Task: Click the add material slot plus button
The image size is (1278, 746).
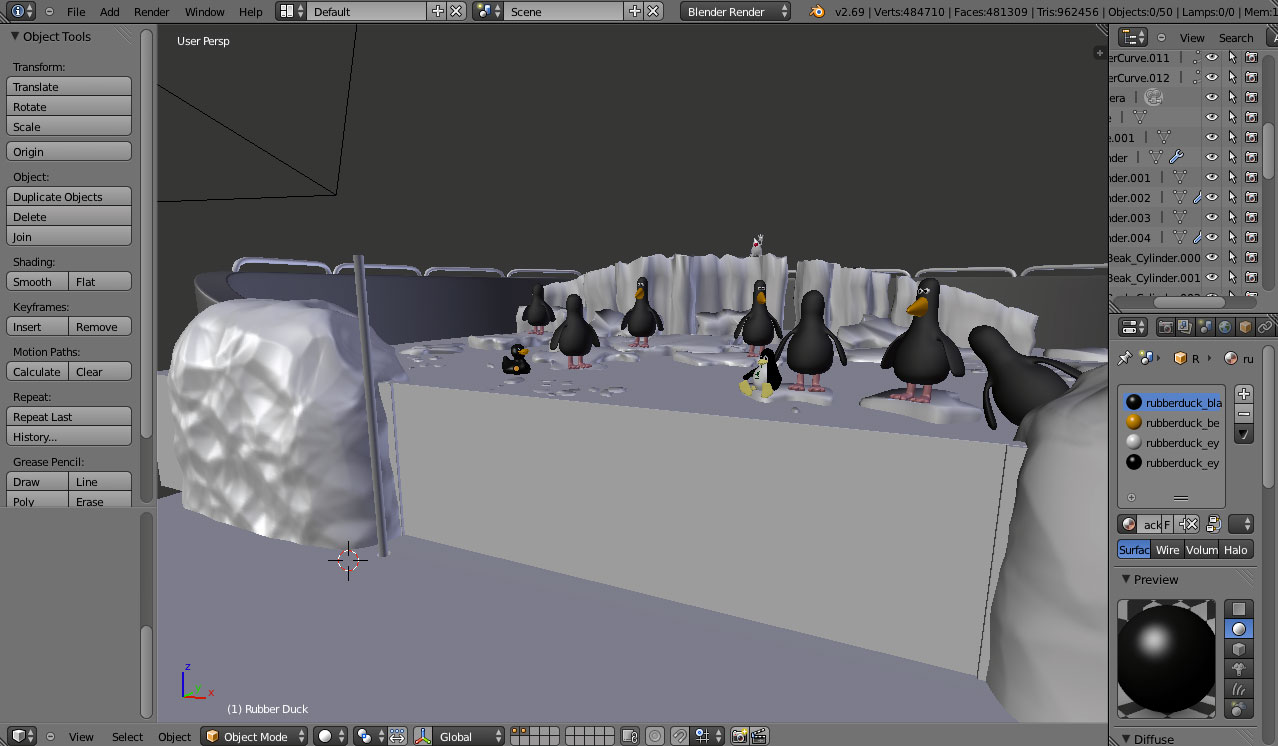Action: pyautogui.click(x=1244, y=394)
